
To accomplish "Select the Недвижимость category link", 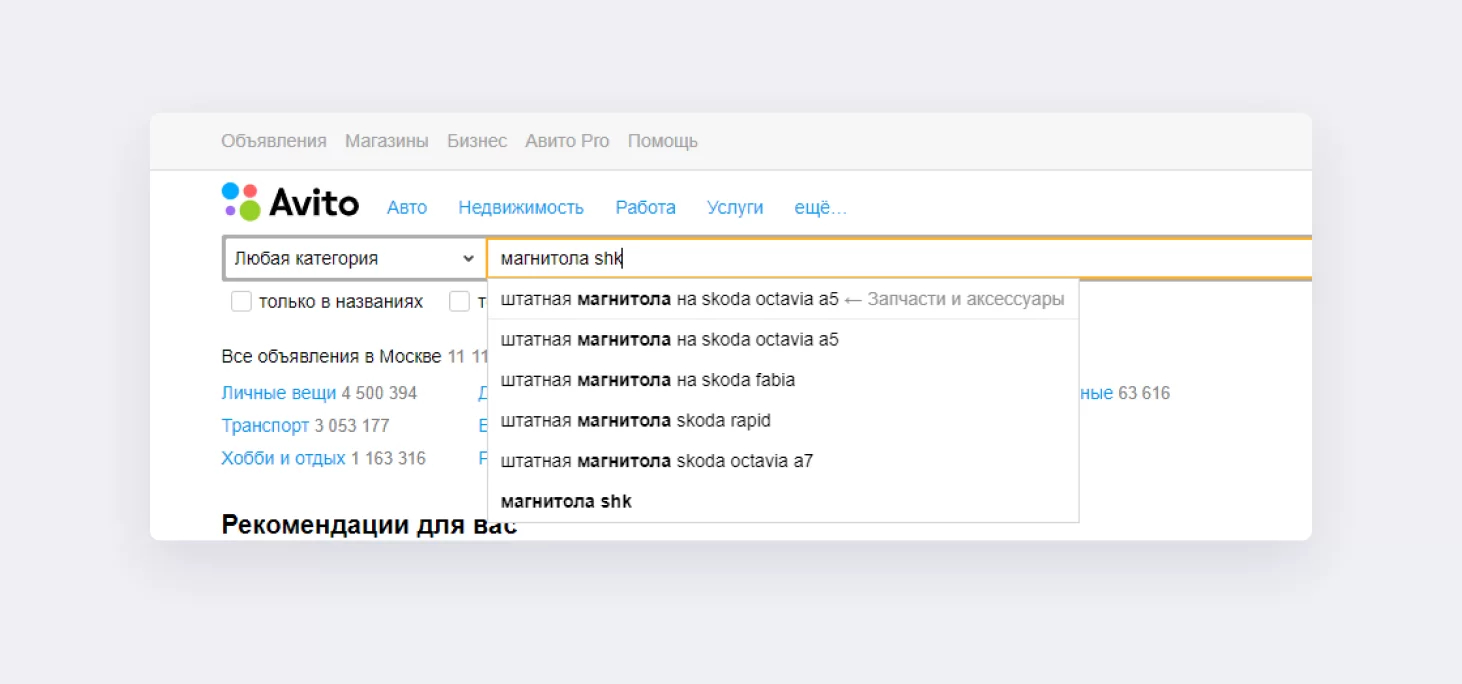I will [521, 208].
